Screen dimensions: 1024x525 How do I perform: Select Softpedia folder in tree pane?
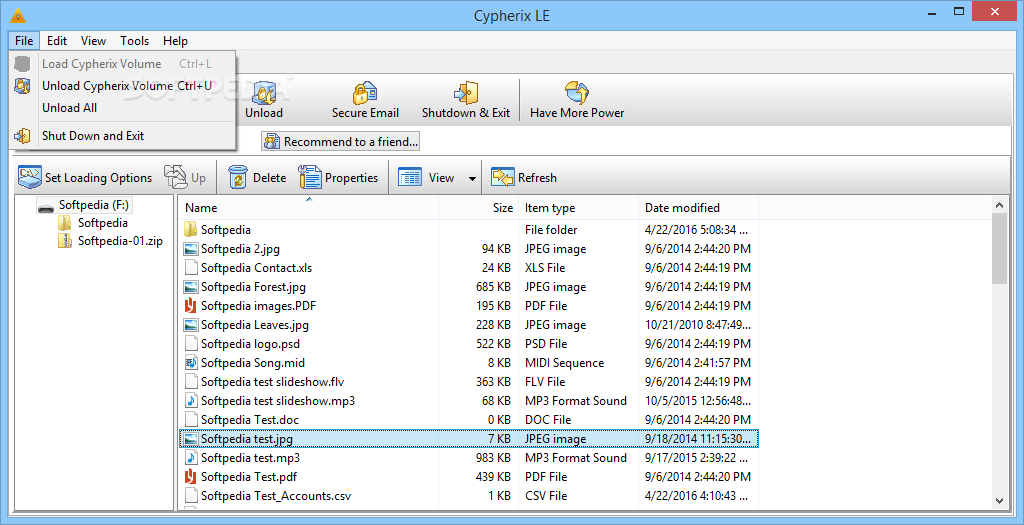(103, 223)
